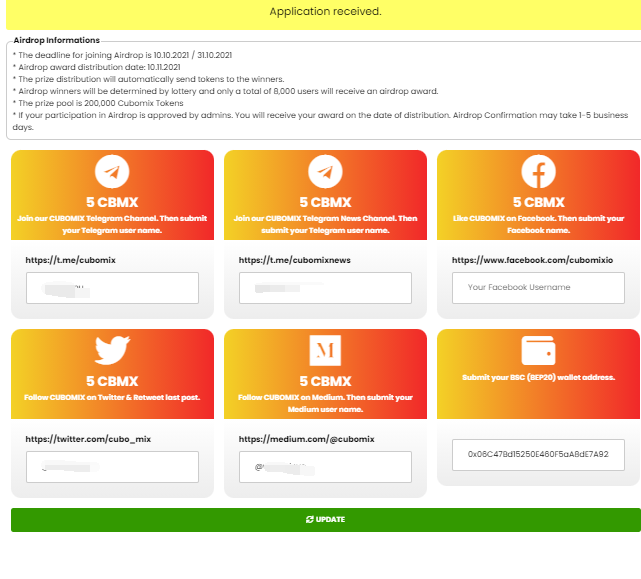Click the deadline for joining Airdrop line
641x579 pixels.
[122, 55]
